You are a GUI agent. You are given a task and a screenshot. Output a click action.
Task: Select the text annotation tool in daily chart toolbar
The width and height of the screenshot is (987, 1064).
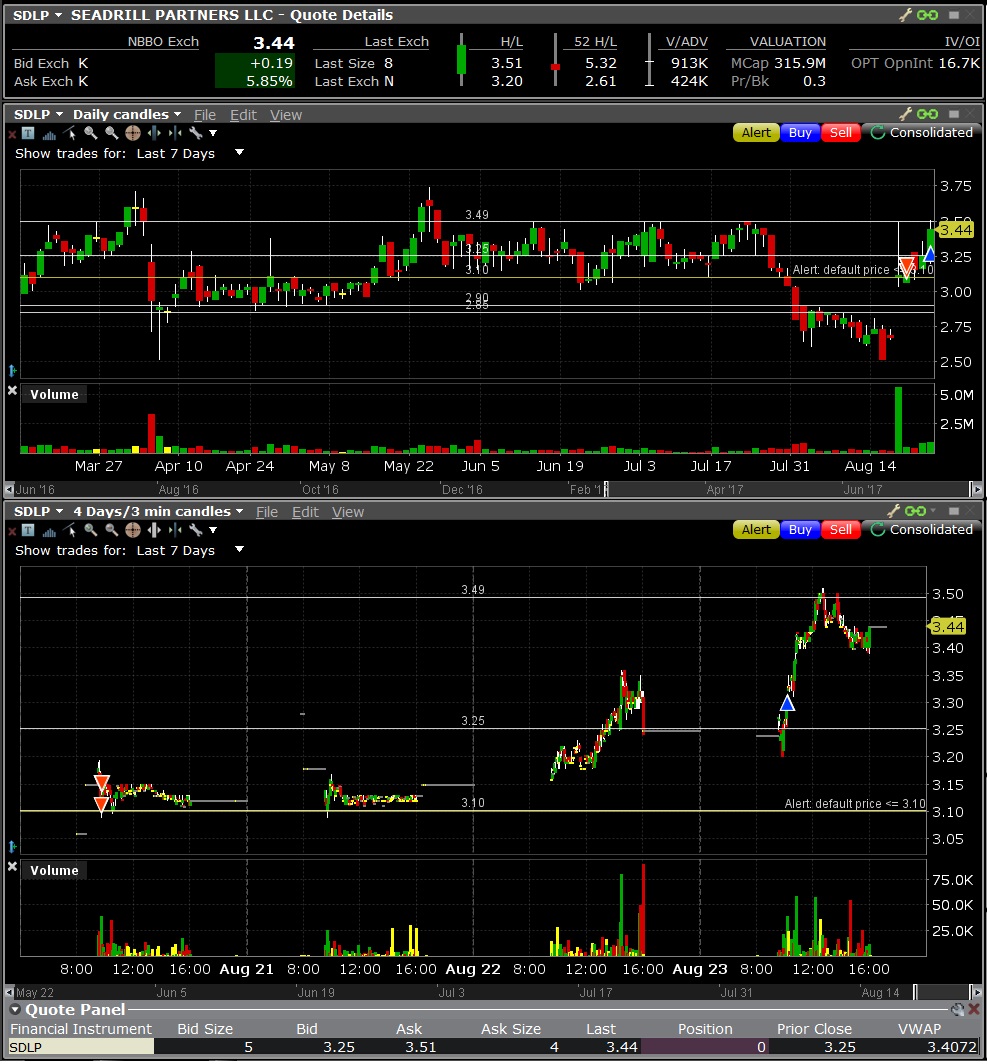coord(28,133)
